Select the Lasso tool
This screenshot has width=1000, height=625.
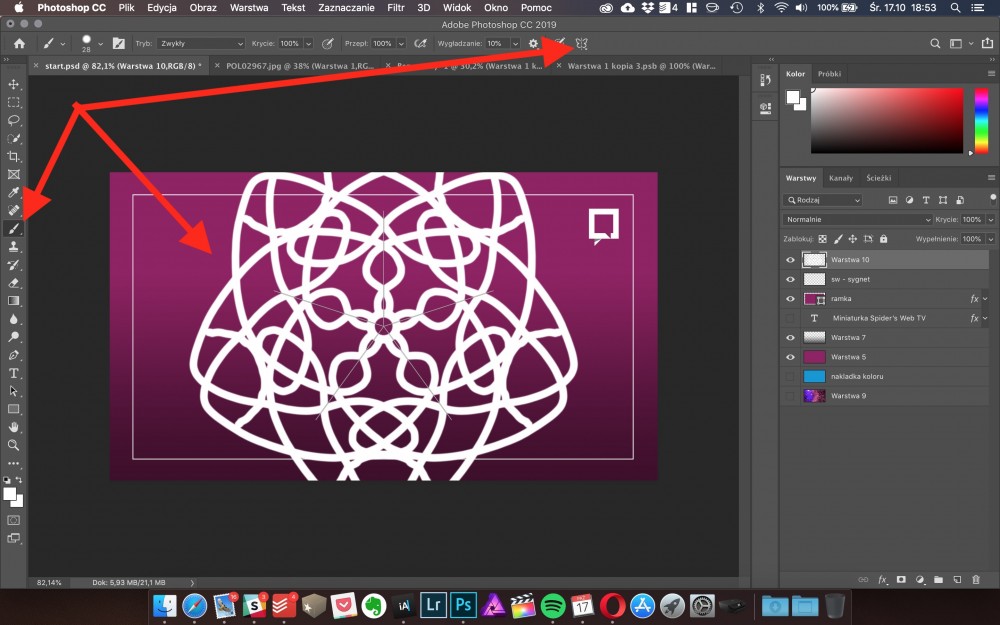click(x=13, y=120)
